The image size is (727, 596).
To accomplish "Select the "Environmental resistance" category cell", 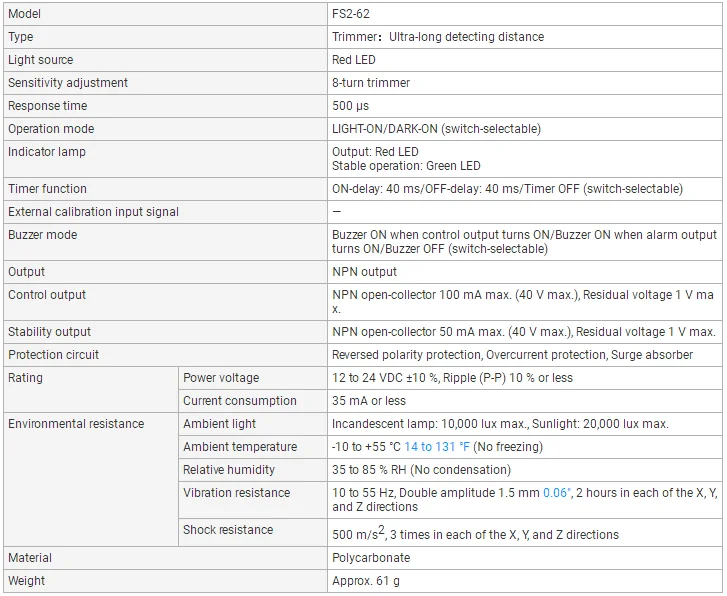I will click(76, 424).
